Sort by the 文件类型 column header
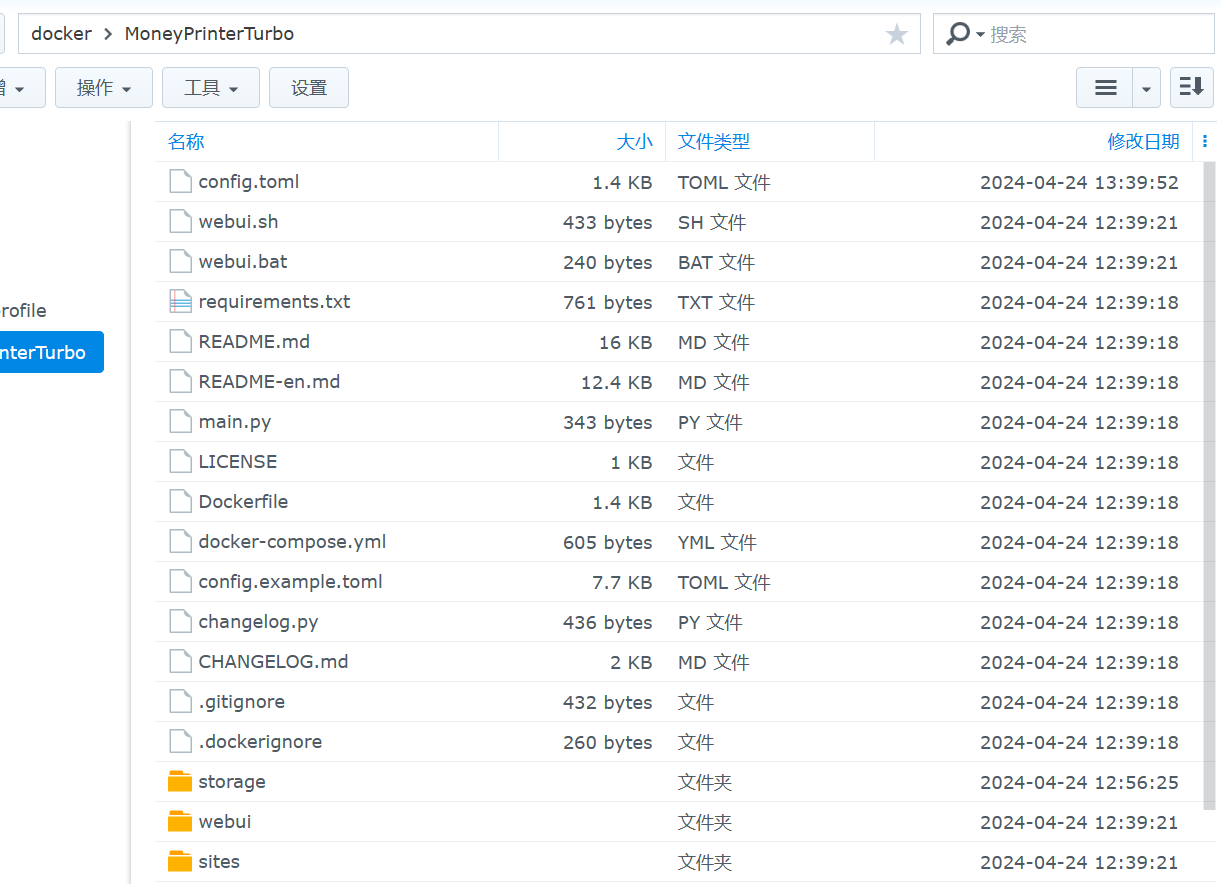This screenshot has width=1221, height=884. pos(714,142)
